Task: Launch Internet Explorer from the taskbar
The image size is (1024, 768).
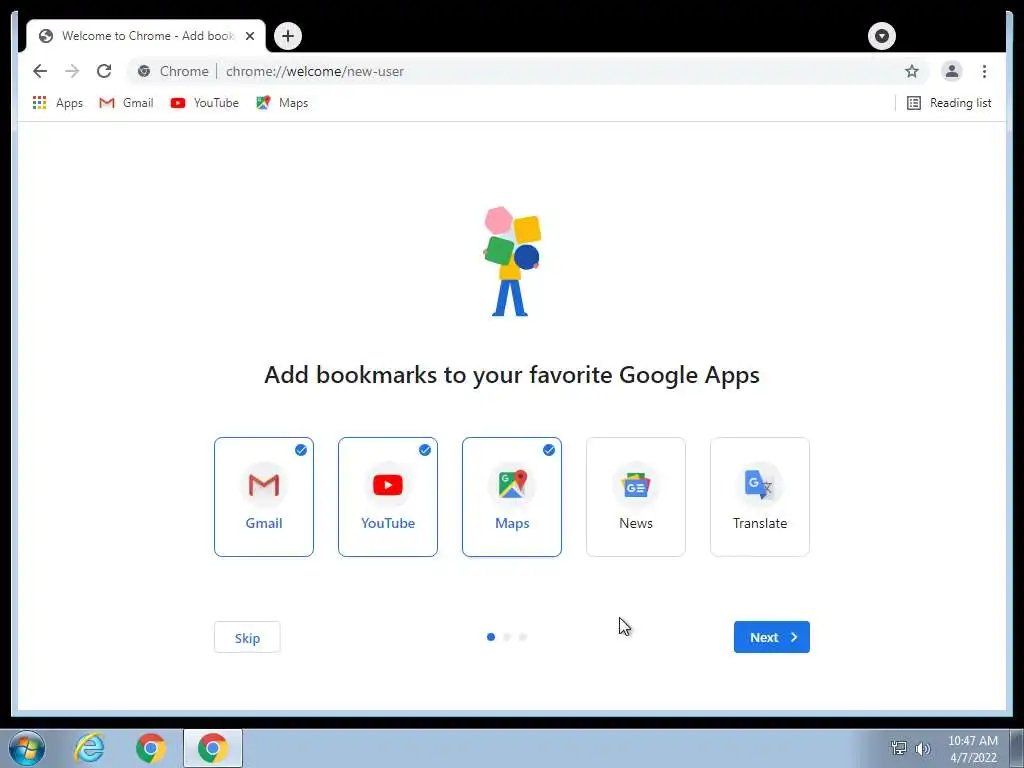Action: pyautogui.click(x=89, y=748)
